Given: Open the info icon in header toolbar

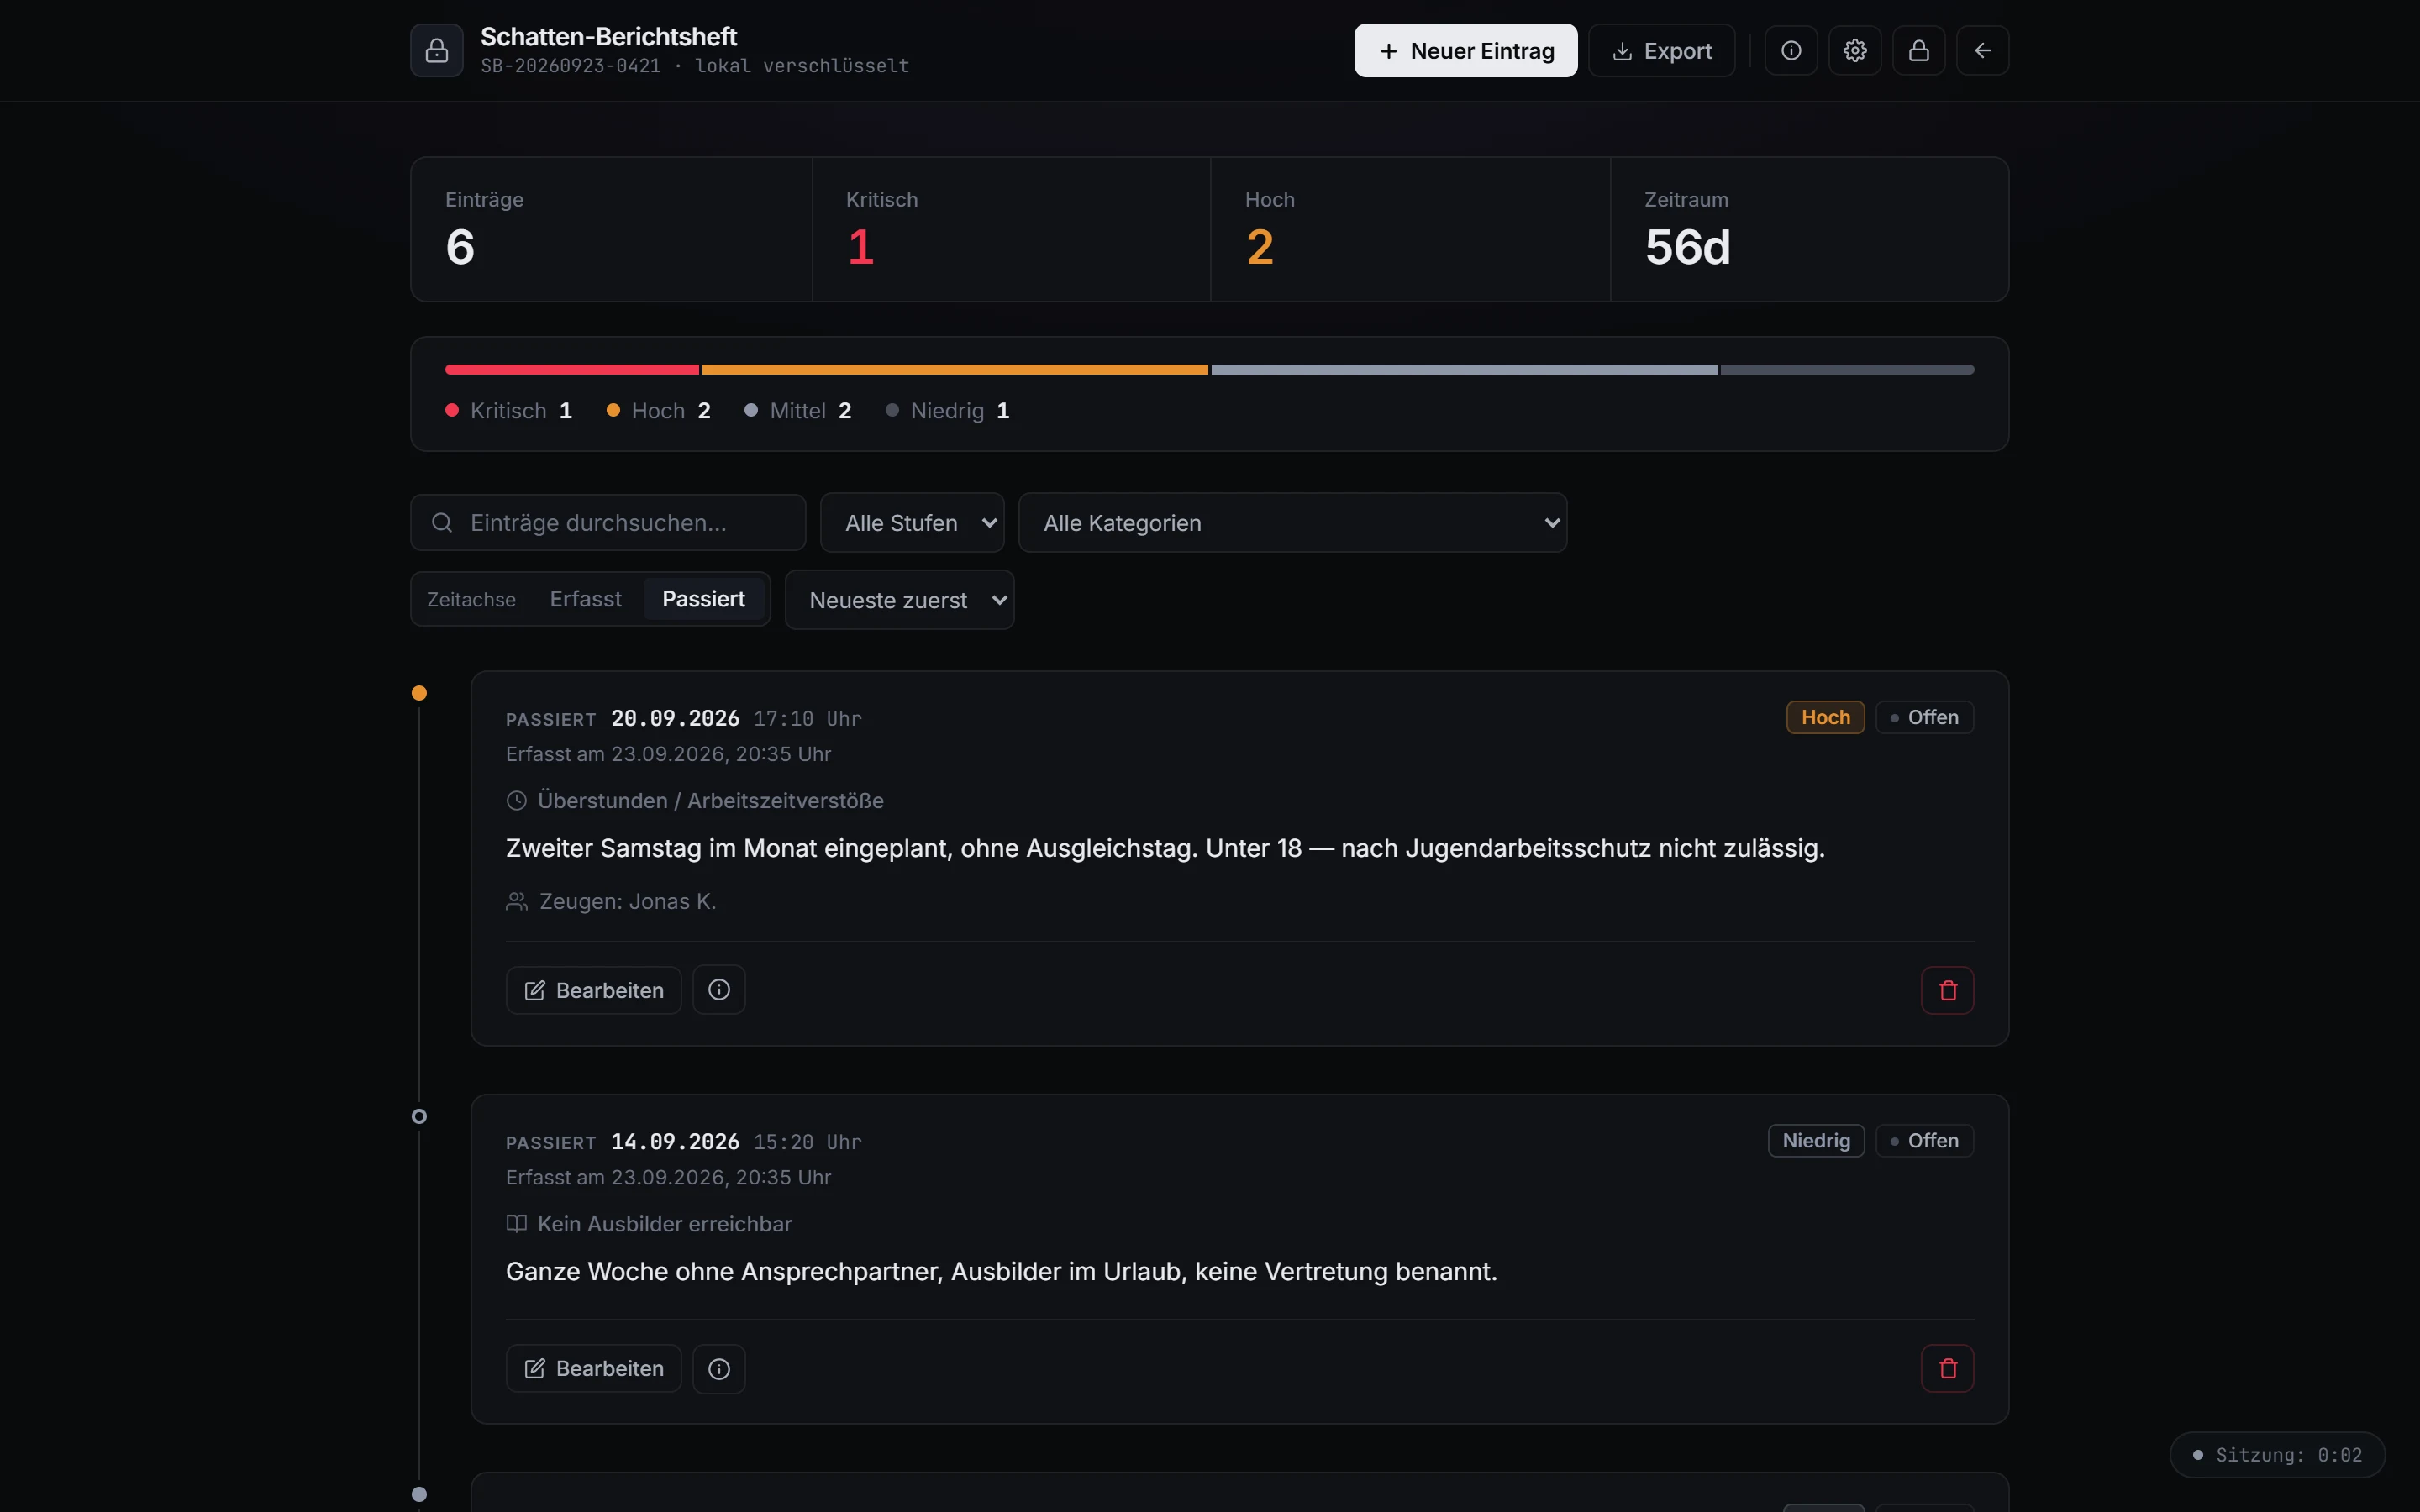Looking at the screenshot, I should pyautogui.click(x=1791, y=50).
